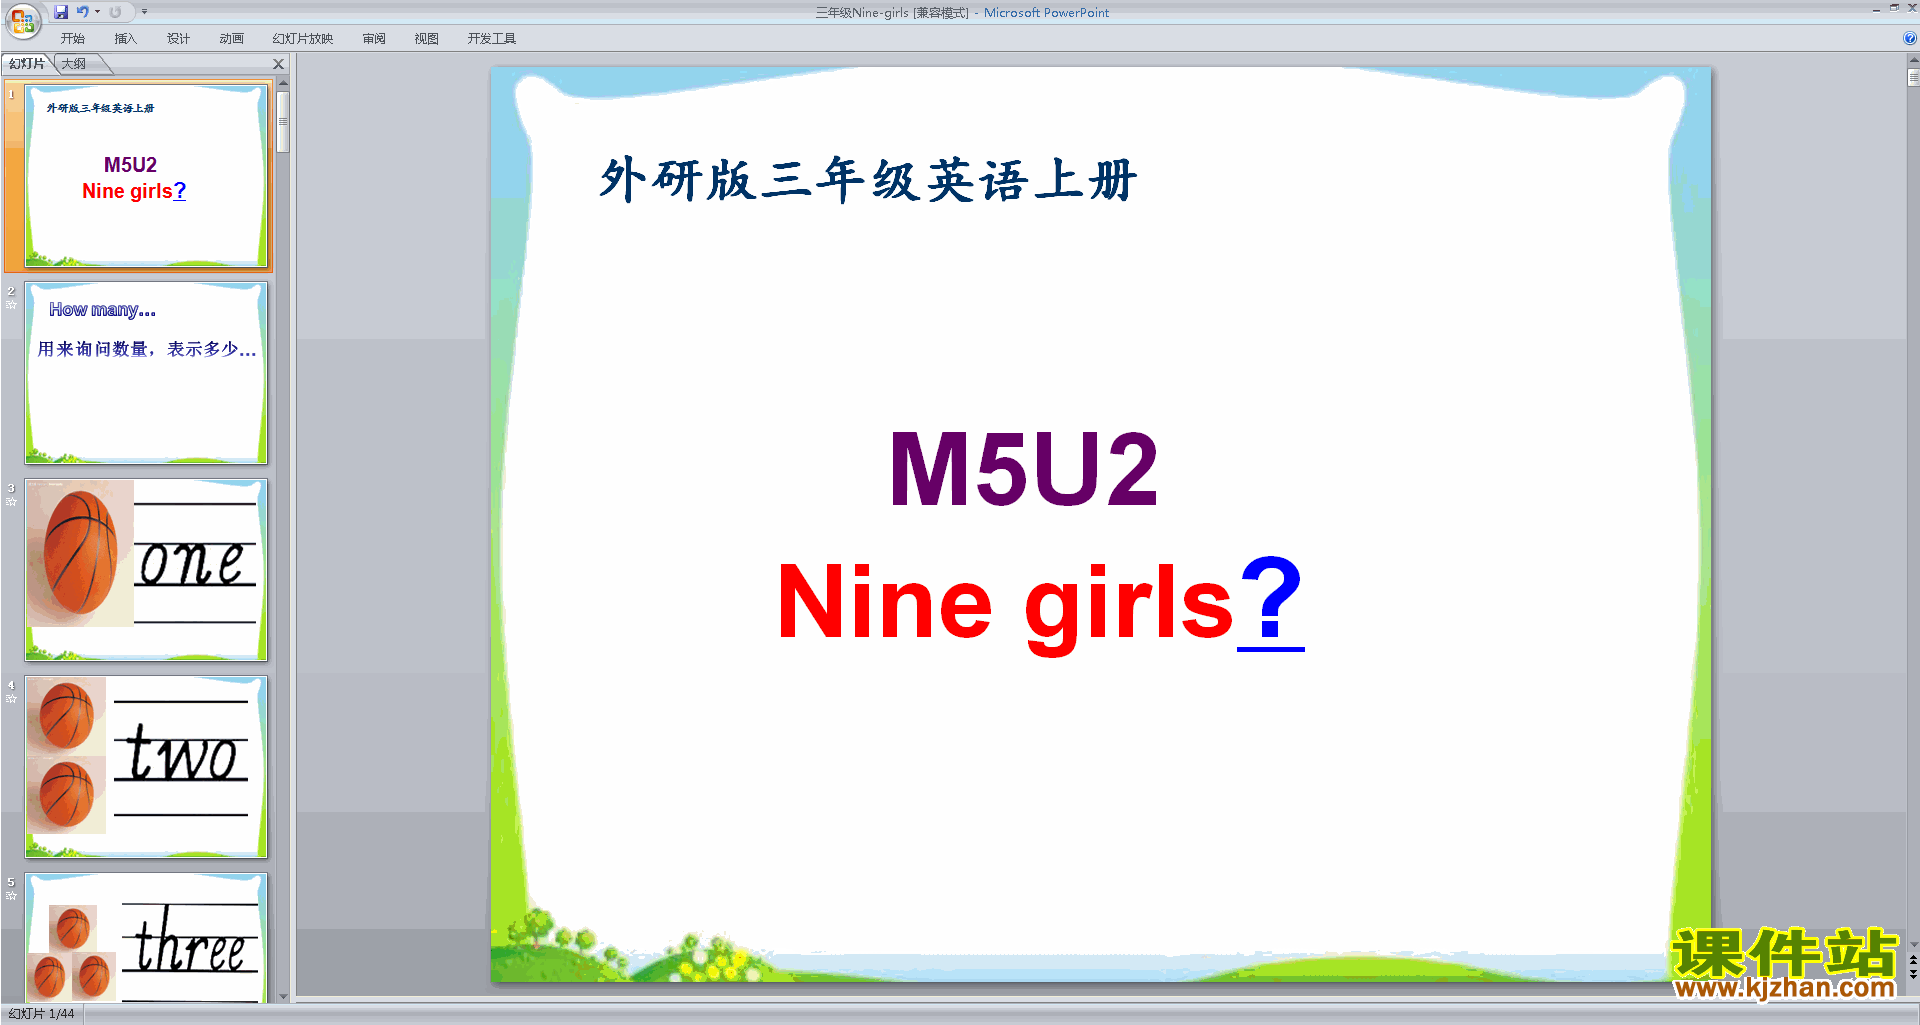Image resolution: width=1920 pixels, height=1025 pixels.
Task: Open the 审阅 ribbon tab
Action: pyautogui.click(x=374, y=39)
